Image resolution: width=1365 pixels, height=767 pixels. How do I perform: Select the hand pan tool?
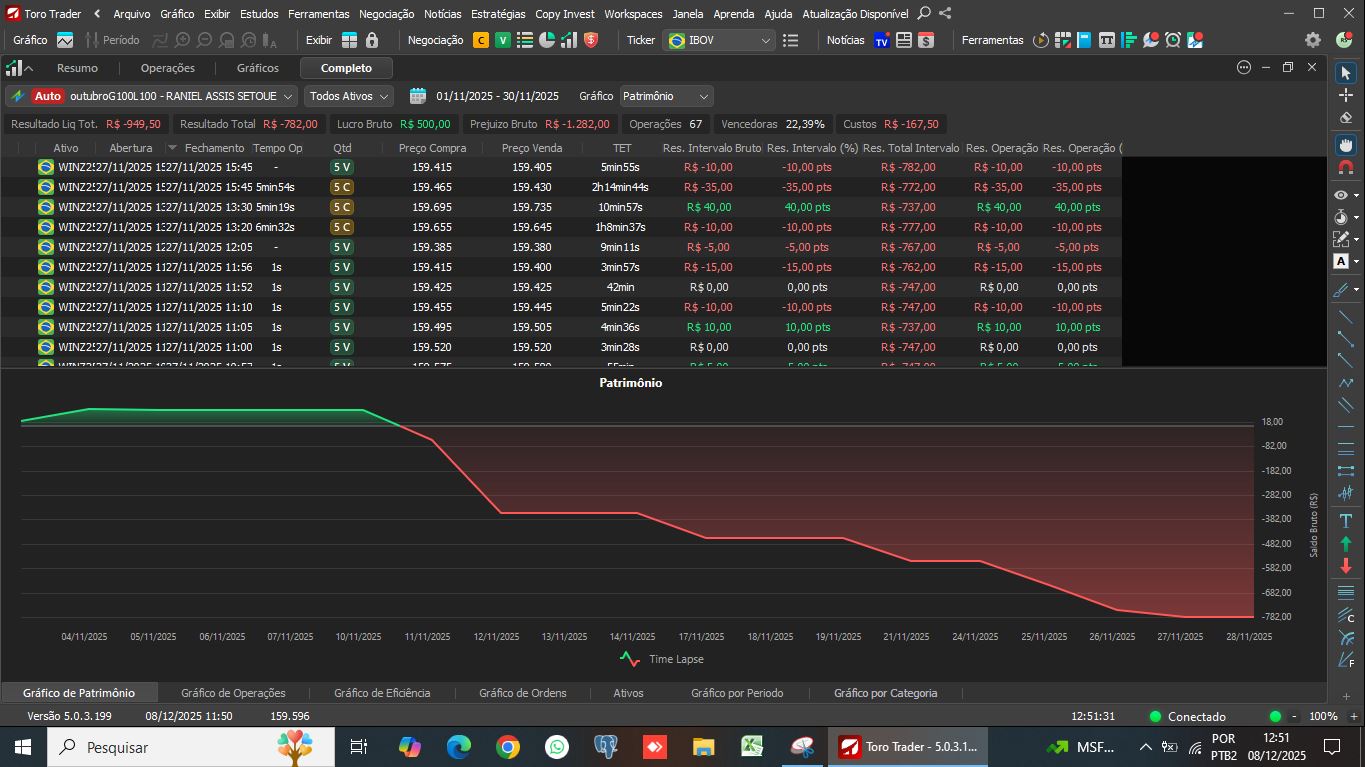point(1345,144)
